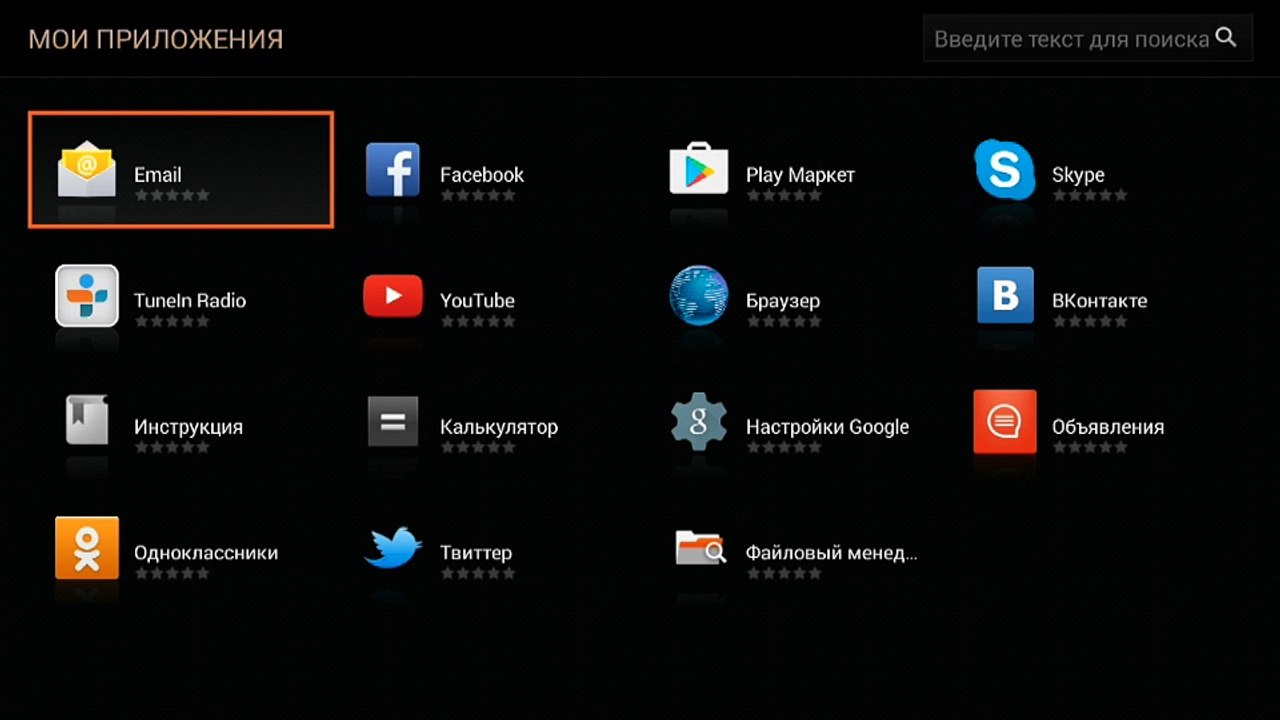Click the Настройки Google label

[x=827, y=427]
